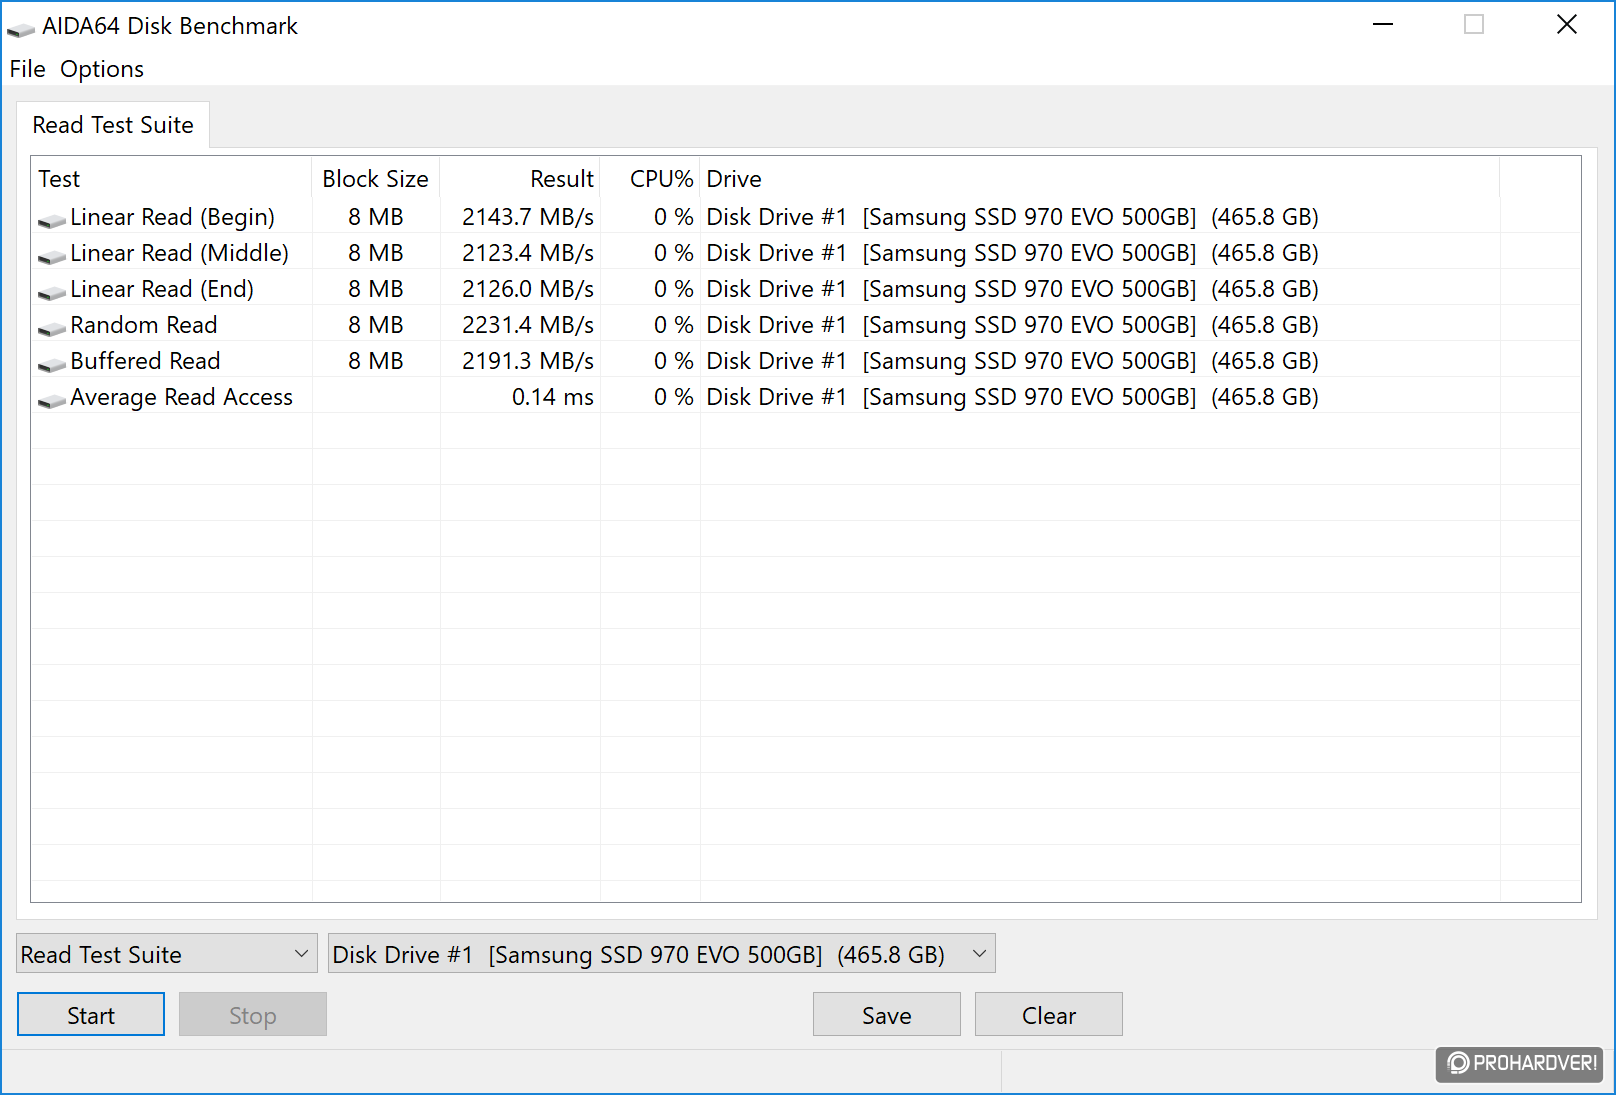Select the Buffered Read test name
Image resolution: width=1616 pixels, height=1095 pixels.
point(145,361)
